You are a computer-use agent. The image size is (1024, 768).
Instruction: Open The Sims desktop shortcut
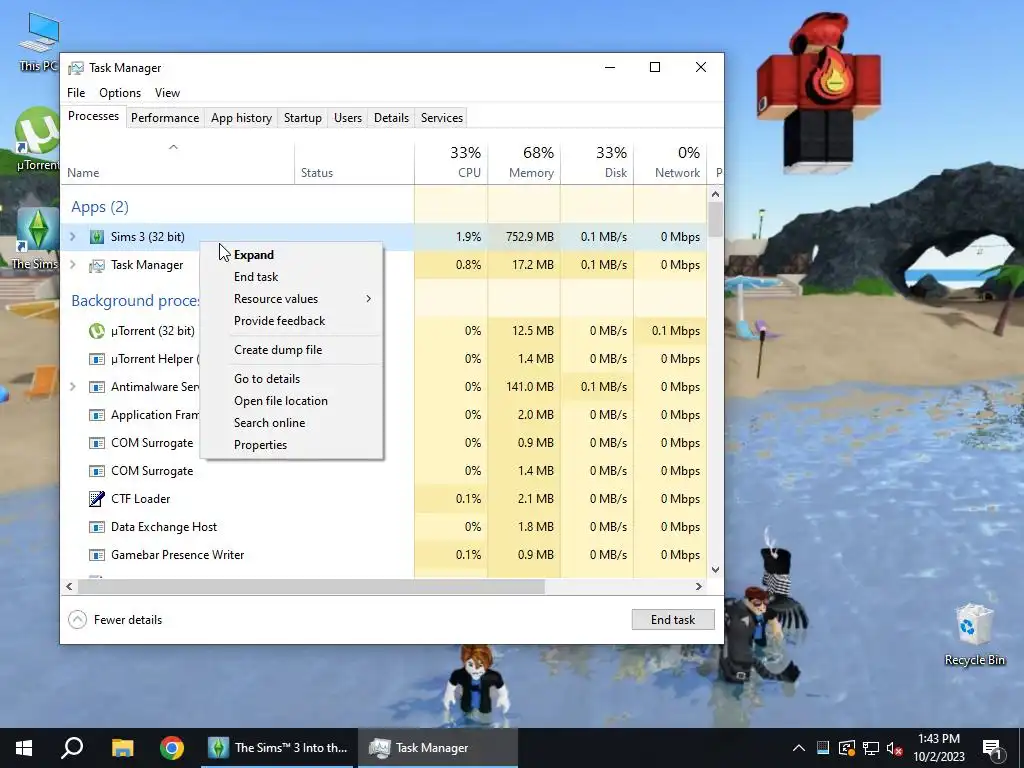[x=37, y=238]
